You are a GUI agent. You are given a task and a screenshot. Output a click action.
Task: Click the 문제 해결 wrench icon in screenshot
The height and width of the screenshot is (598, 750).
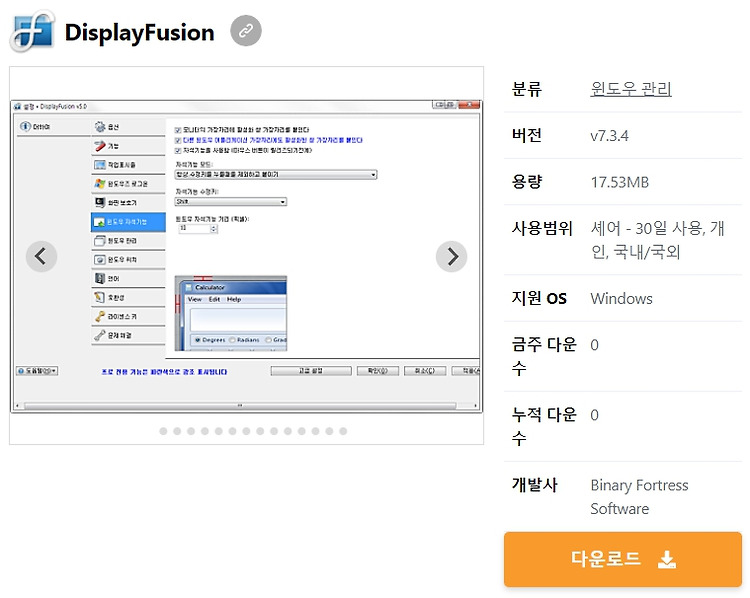pyautogui.click(x=100, y=335)
